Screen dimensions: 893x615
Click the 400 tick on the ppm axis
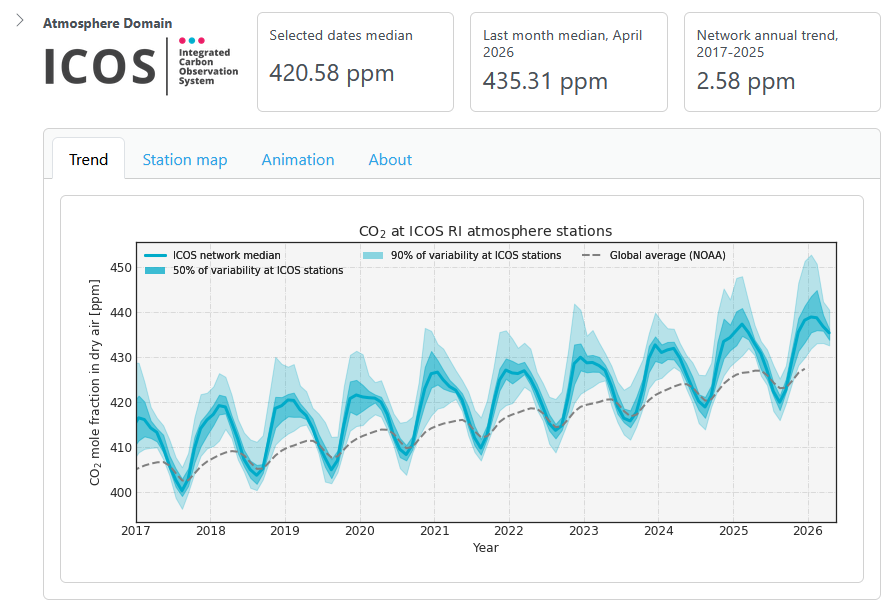pyautogui.click(x=121, y=493)
